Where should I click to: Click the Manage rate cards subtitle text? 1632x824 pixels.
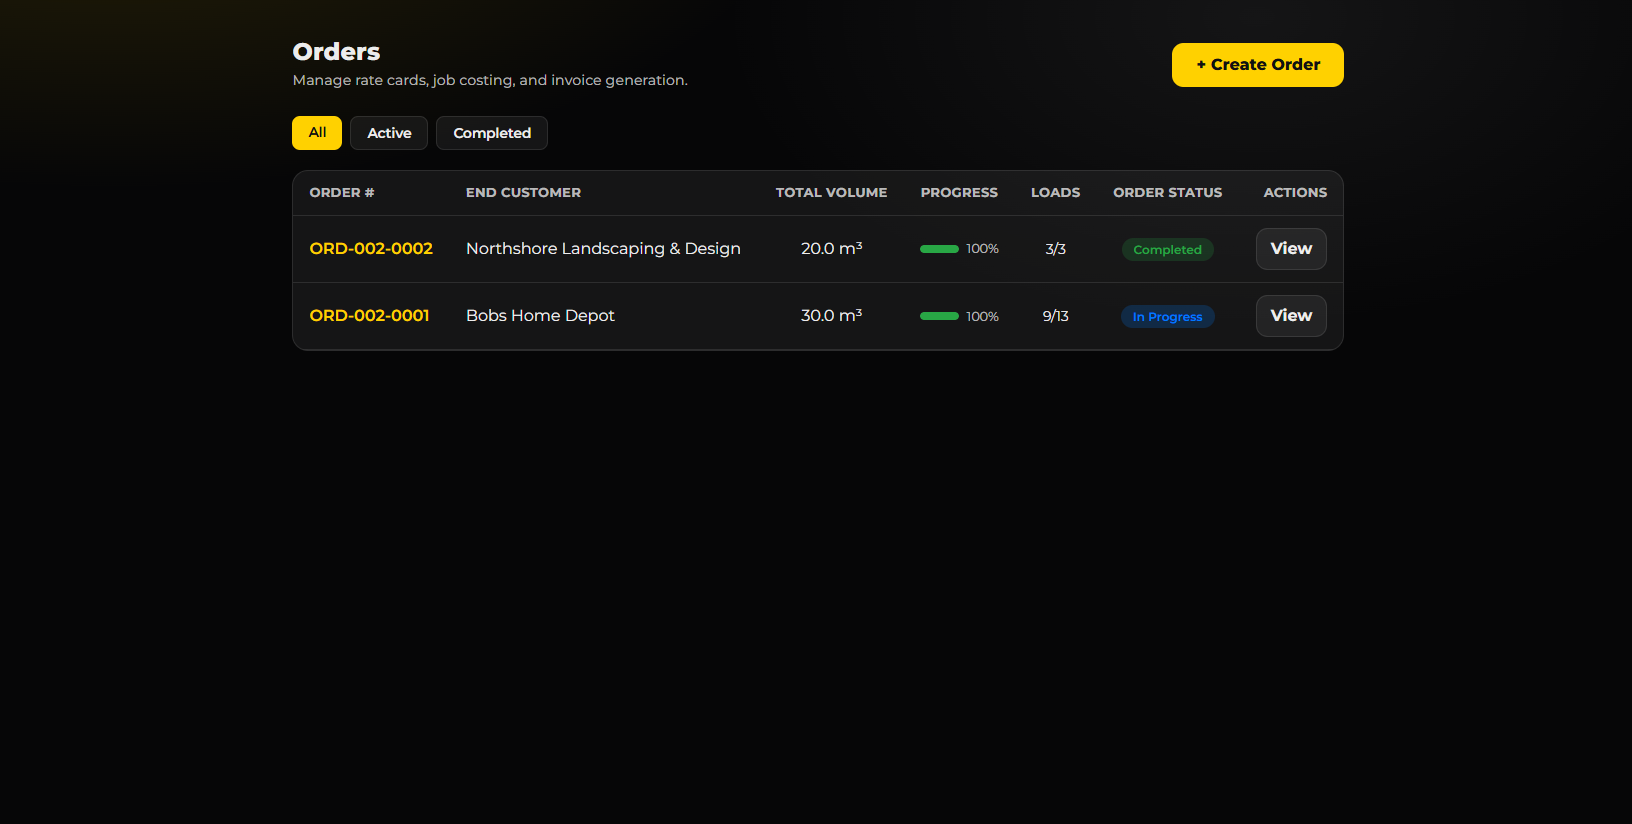click(x=490, y=80)
